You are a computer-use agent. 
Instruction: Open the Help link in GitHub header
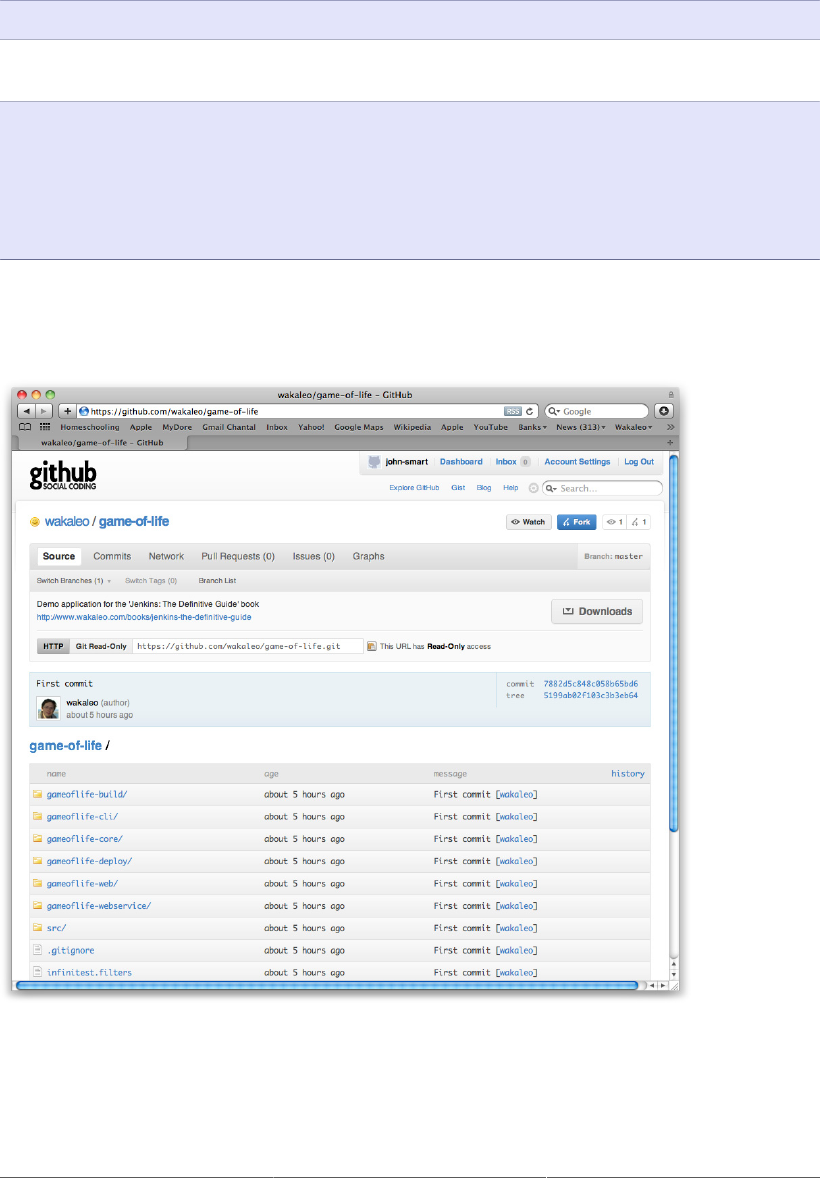tap(510, 488)
